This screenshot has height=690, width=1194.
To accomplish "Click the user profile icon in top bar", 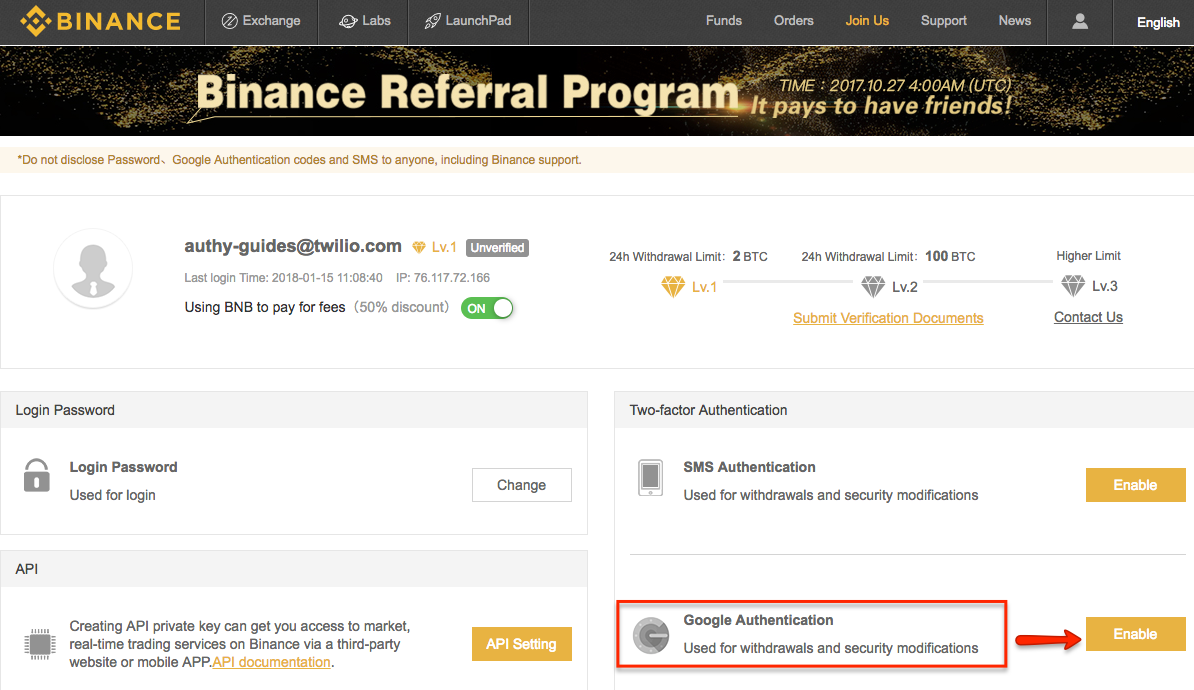I will 1080,21.
